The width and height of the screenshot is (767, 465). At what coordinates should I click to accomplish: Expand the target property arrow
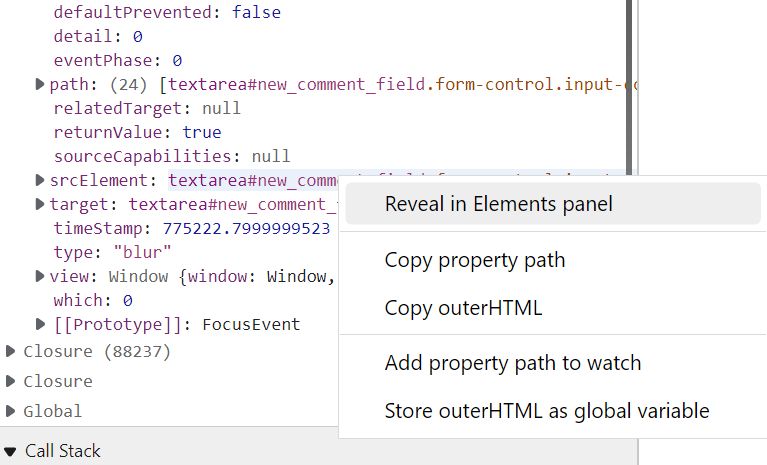(x=40, y=204)
